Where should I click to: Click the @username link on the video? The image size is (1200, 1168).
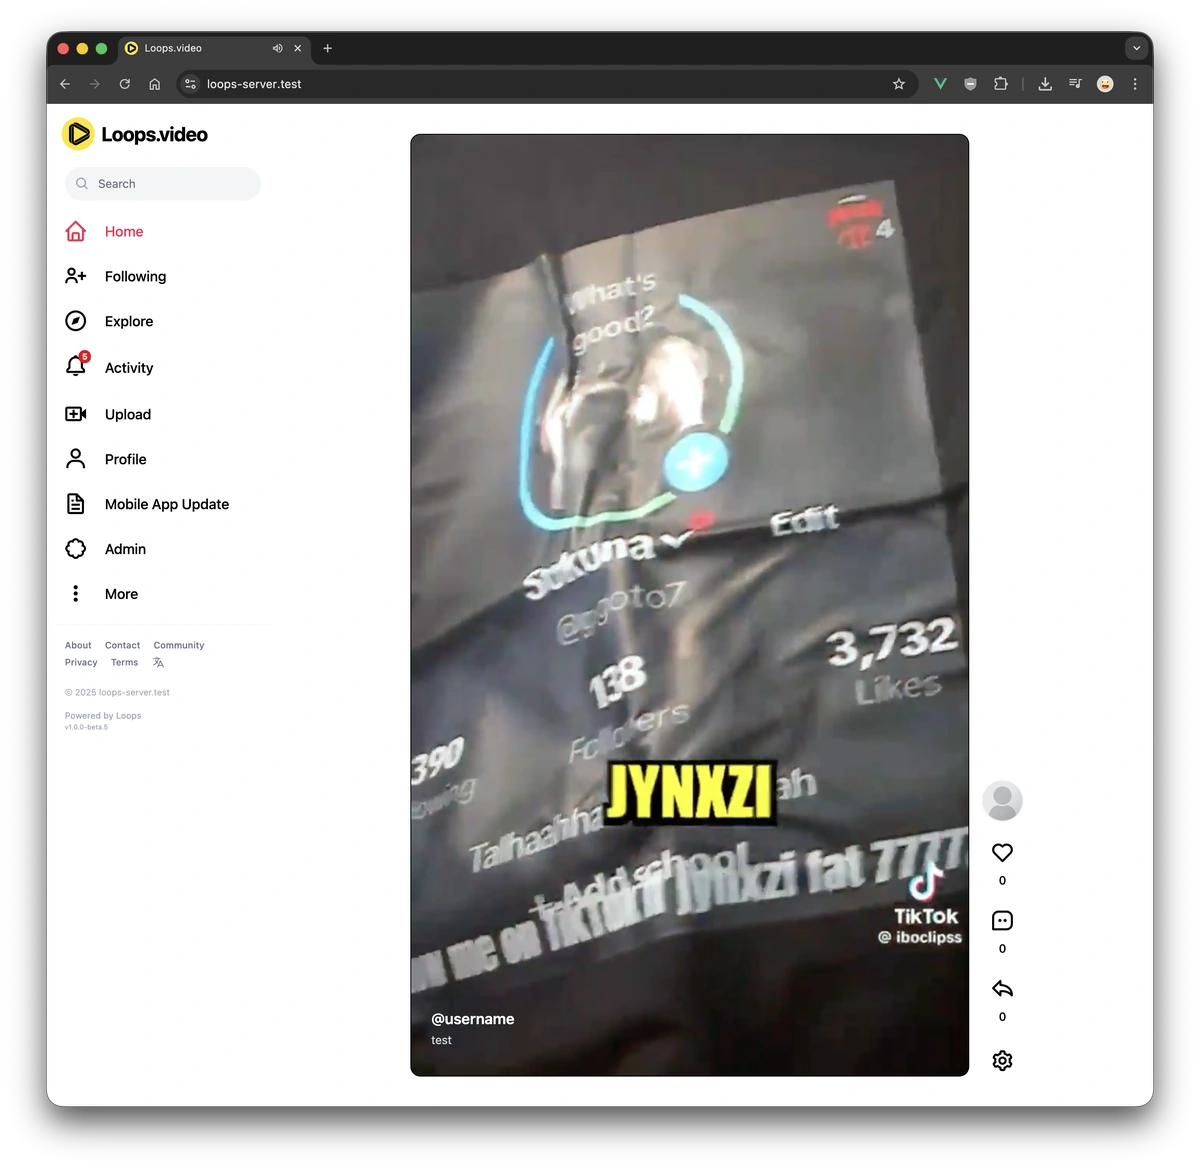tap(472, 1018)
